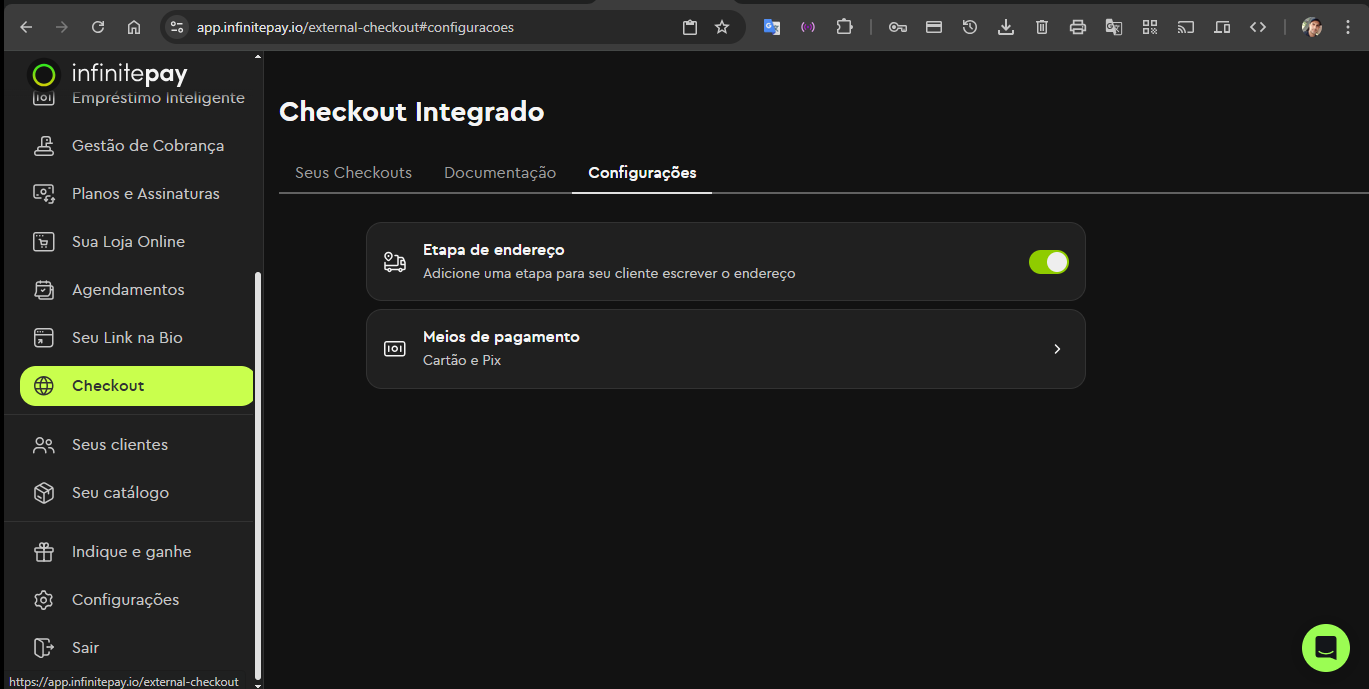Click the Seu Link na Bio icon
The height and width of the screenshot is (689, 1369).
click(44, 338)
